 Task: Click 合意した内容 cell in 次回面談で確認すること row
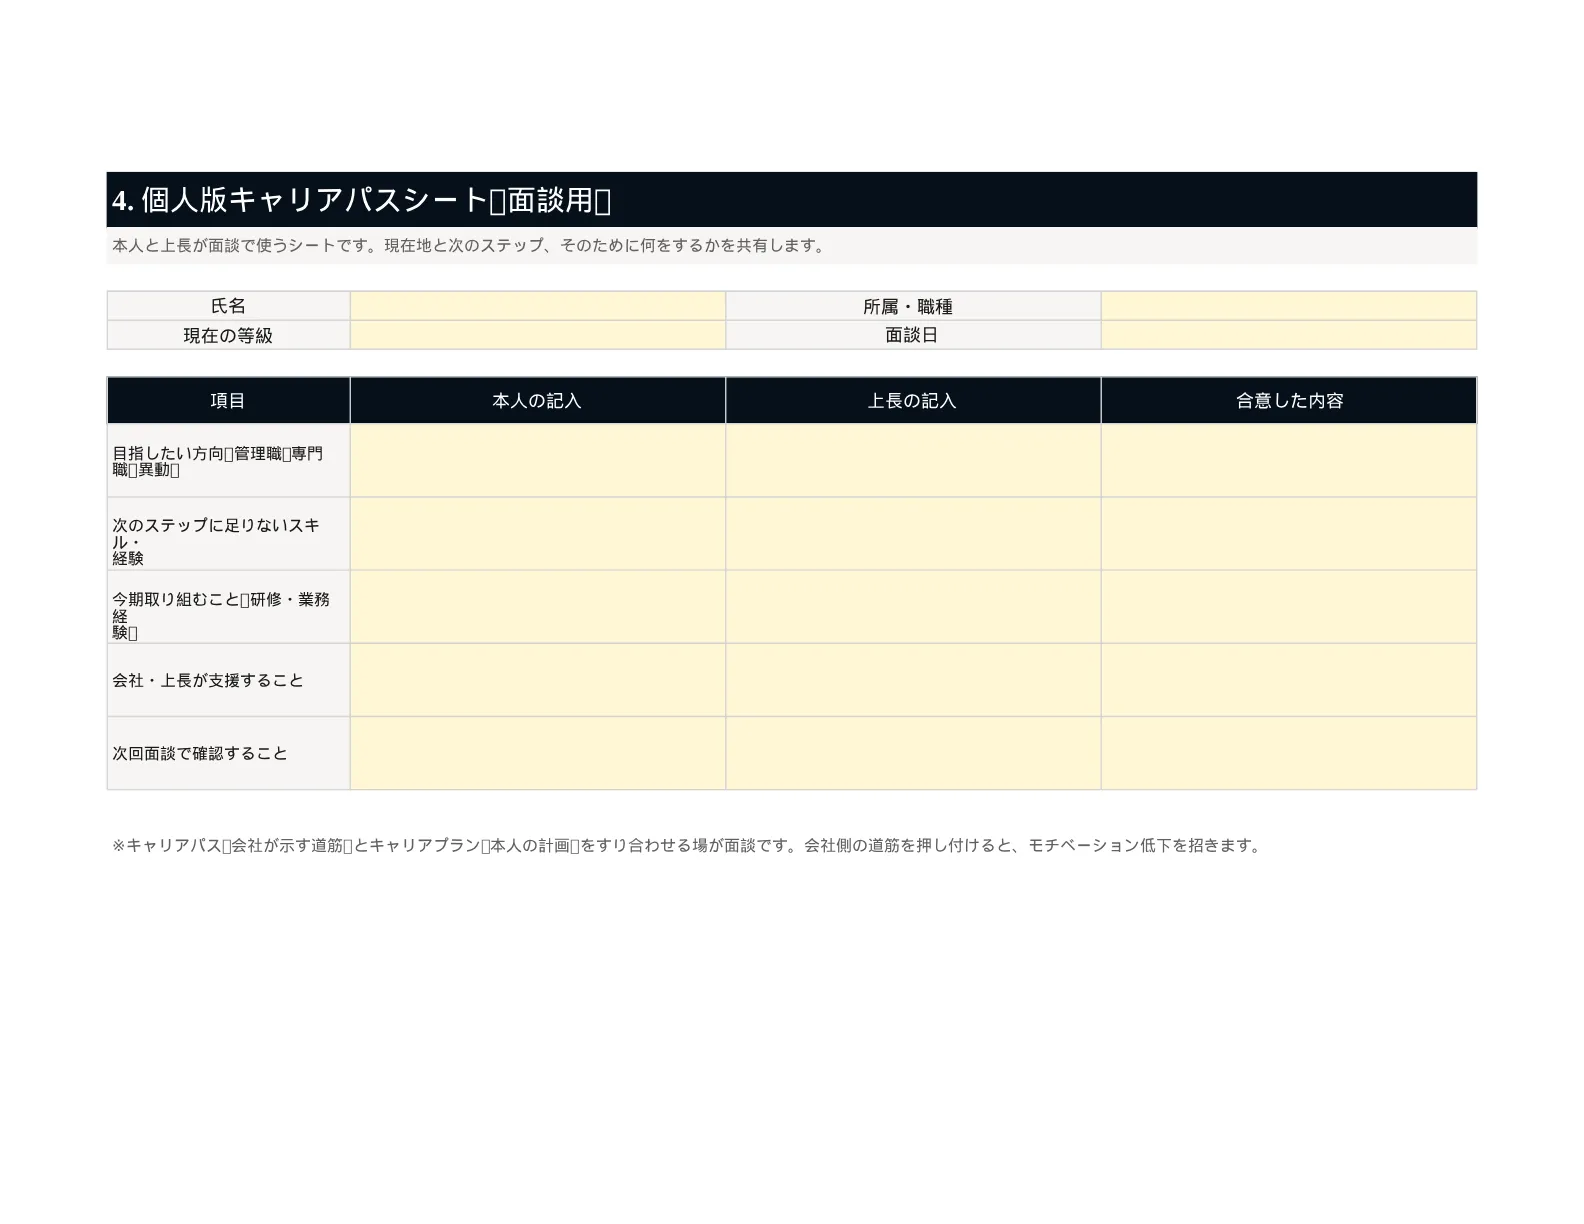point(1289,753)
